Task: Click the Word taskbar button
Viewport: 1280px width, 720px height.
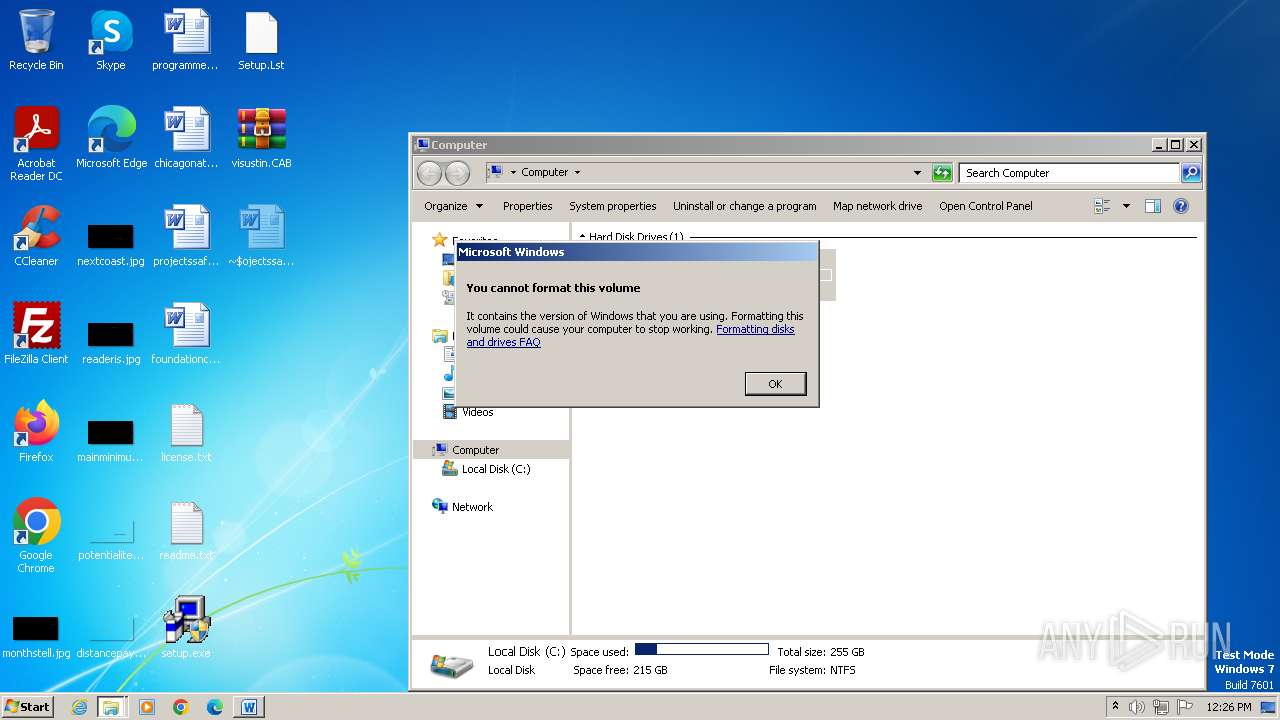Action: (249, 707)
